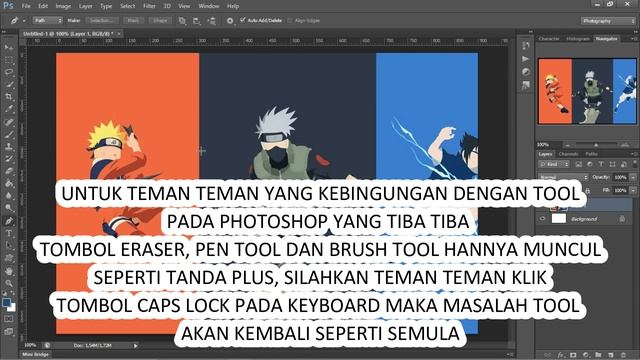Select the Horizontal Type tool
Viewport: 640px width, 360px height.
(9, 233)
